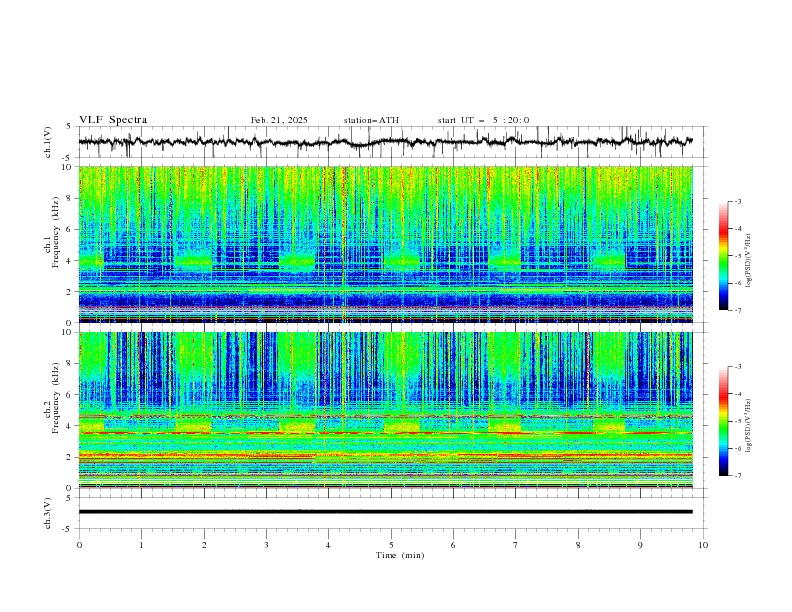Click tick label 10 on the Time axis
Image resolution: width=792 pixels, height=612 pixels.
point(703,545)
